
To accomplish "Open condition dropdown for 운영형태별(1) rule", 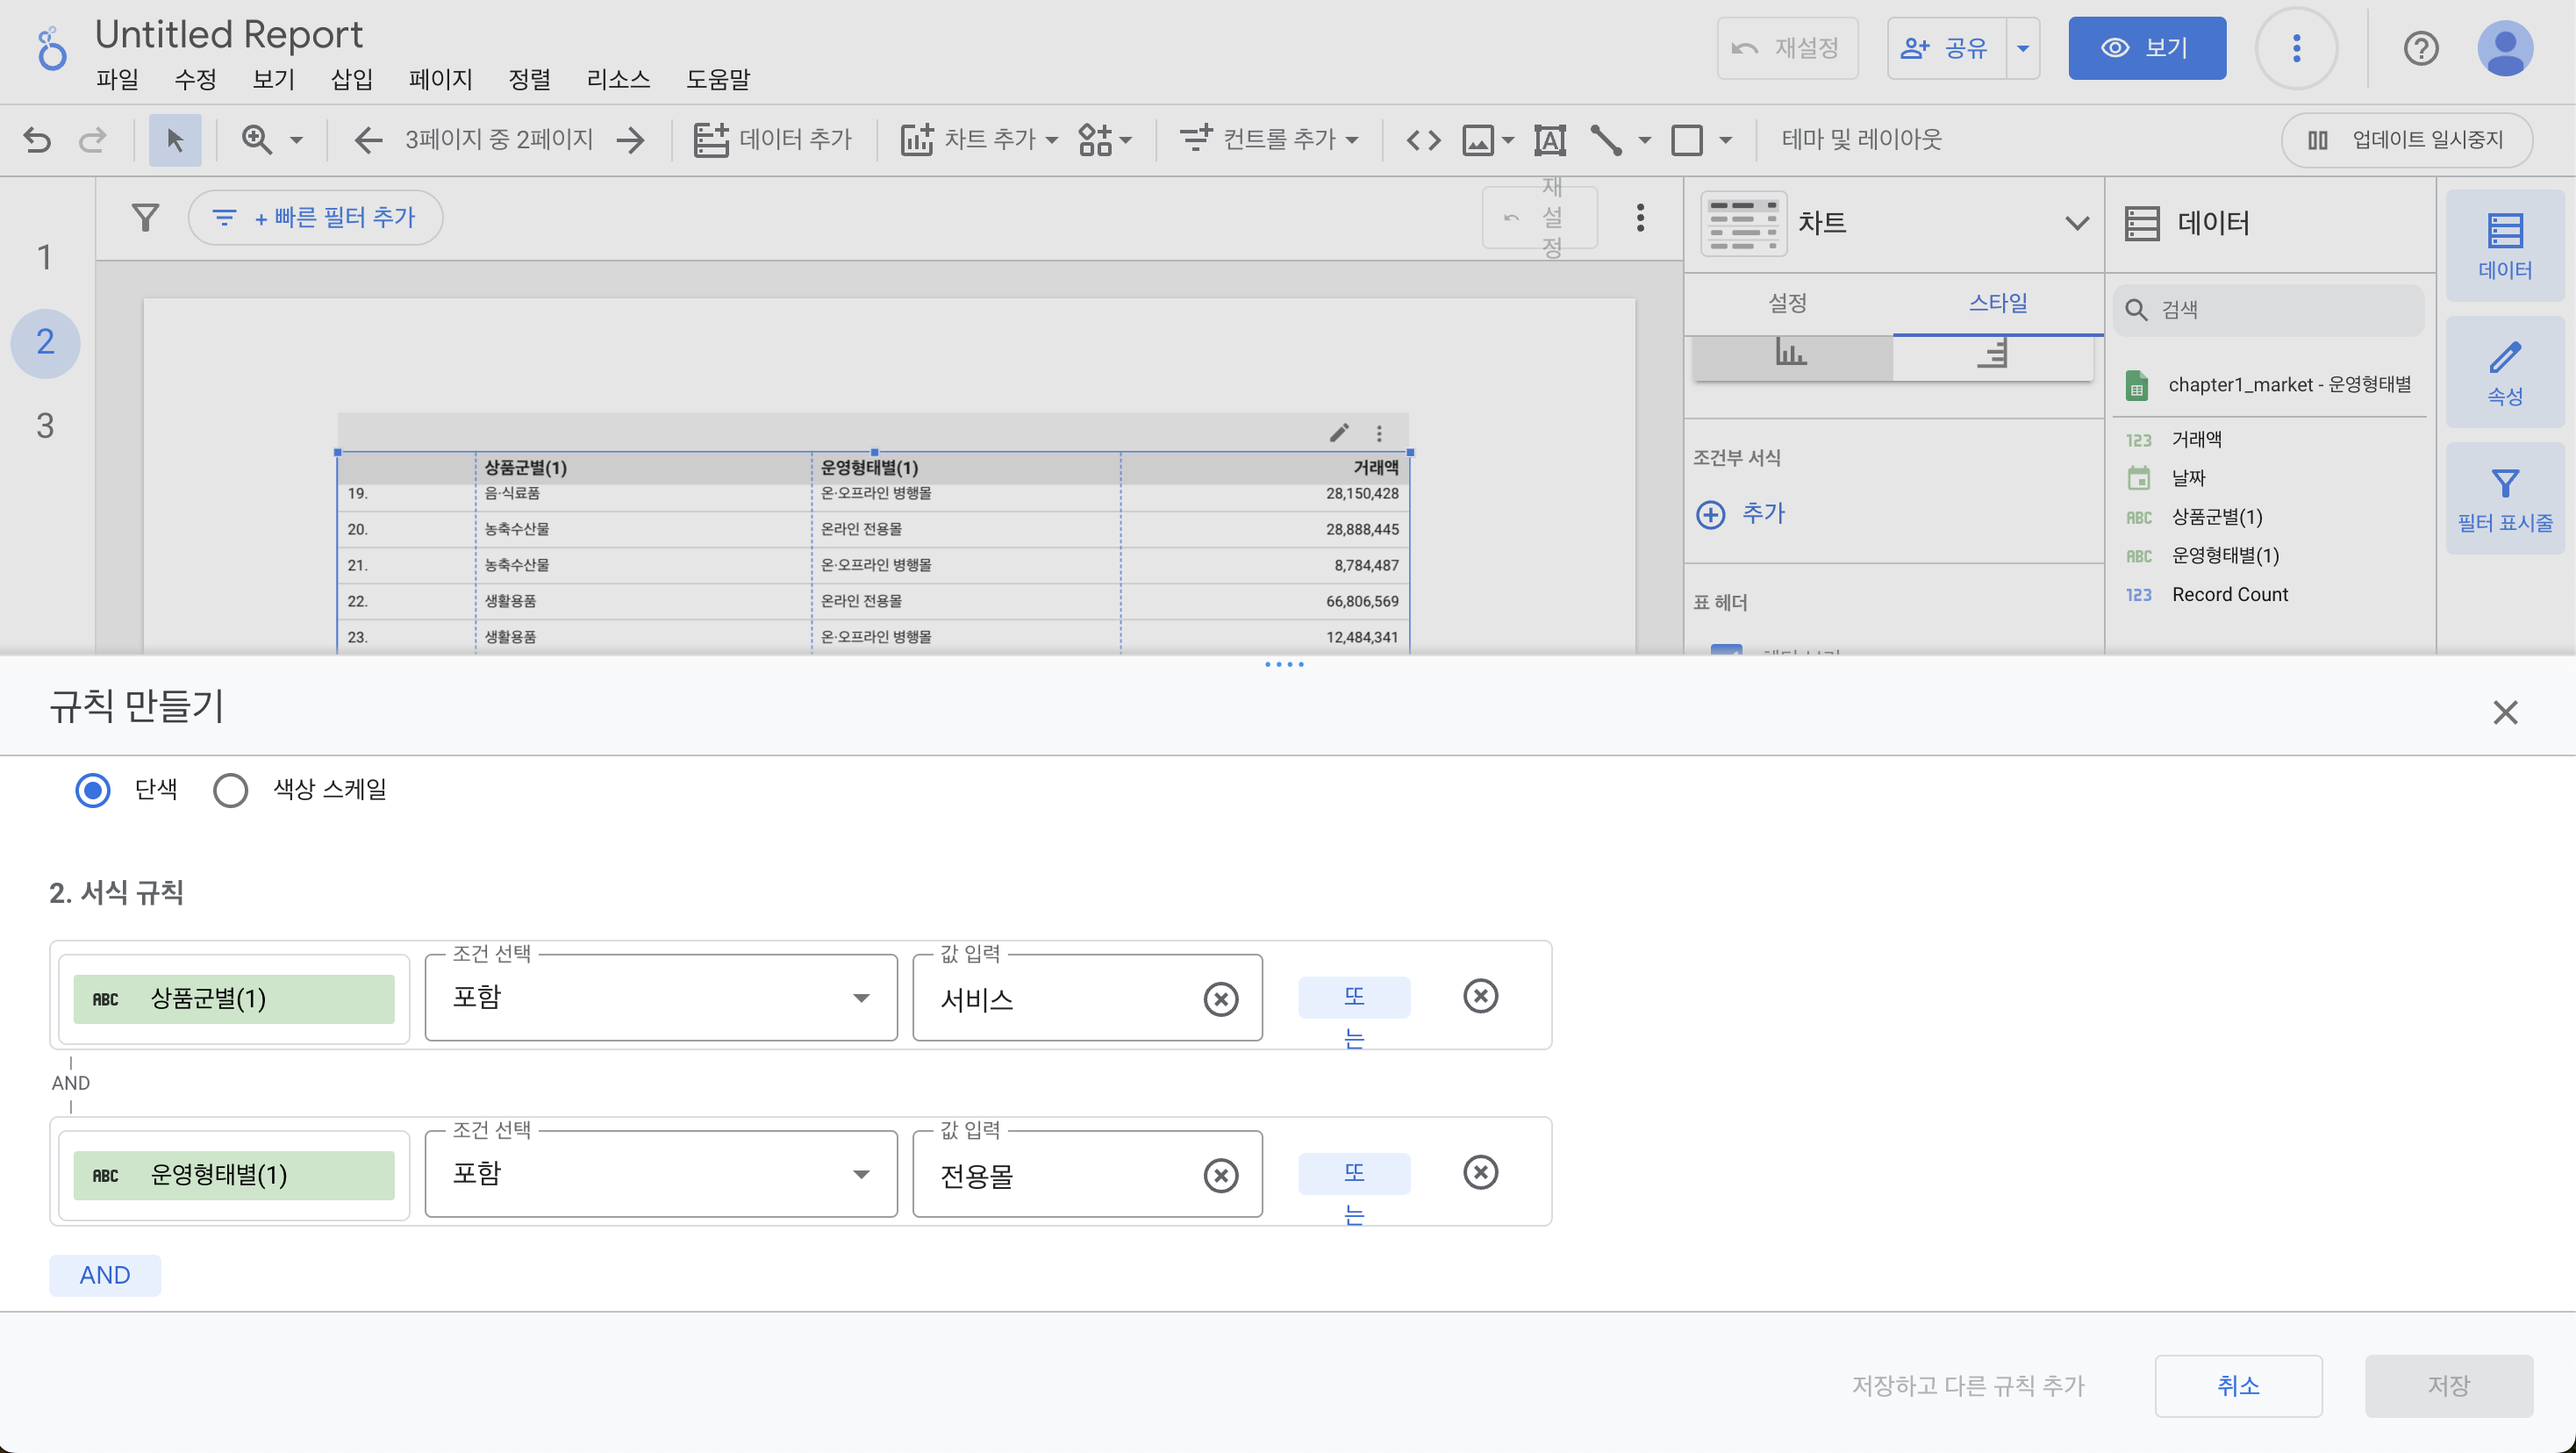I will tap(660, 1174).
